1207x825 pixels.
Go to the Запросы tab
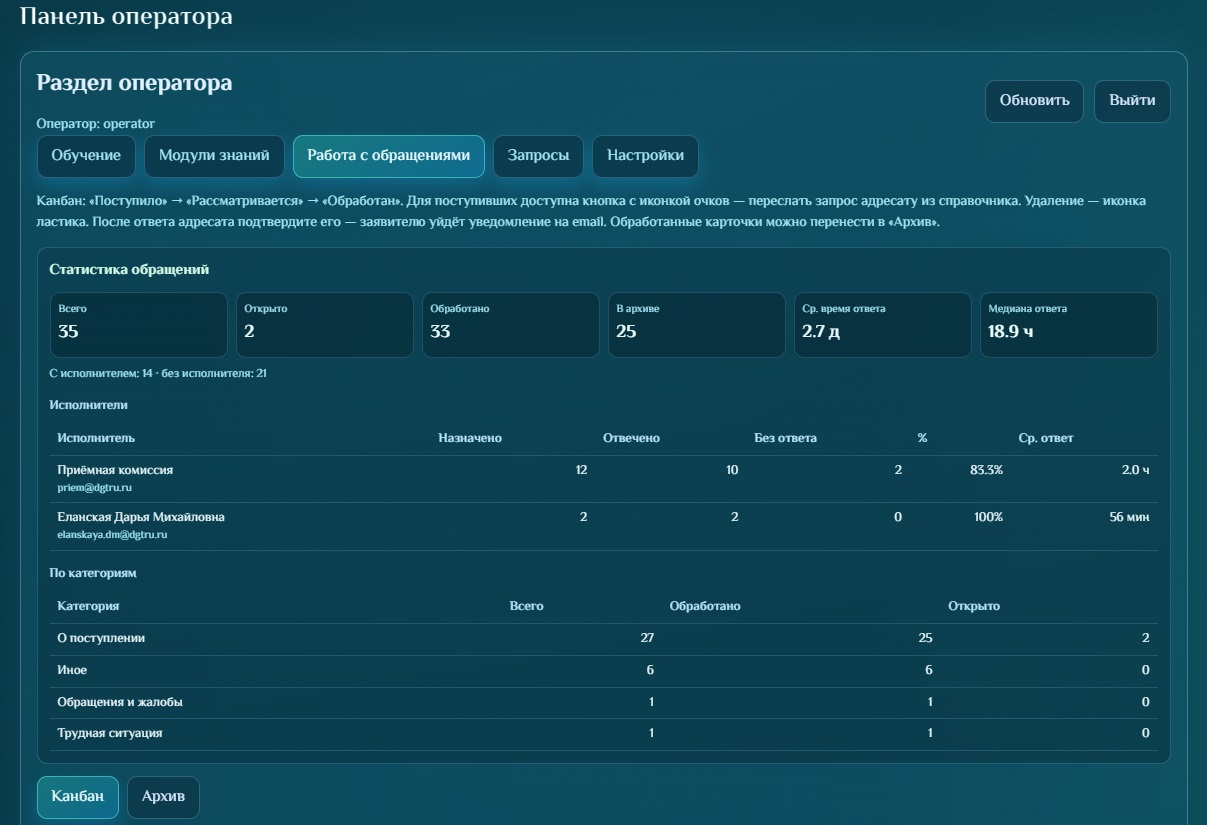click(538, 156)
